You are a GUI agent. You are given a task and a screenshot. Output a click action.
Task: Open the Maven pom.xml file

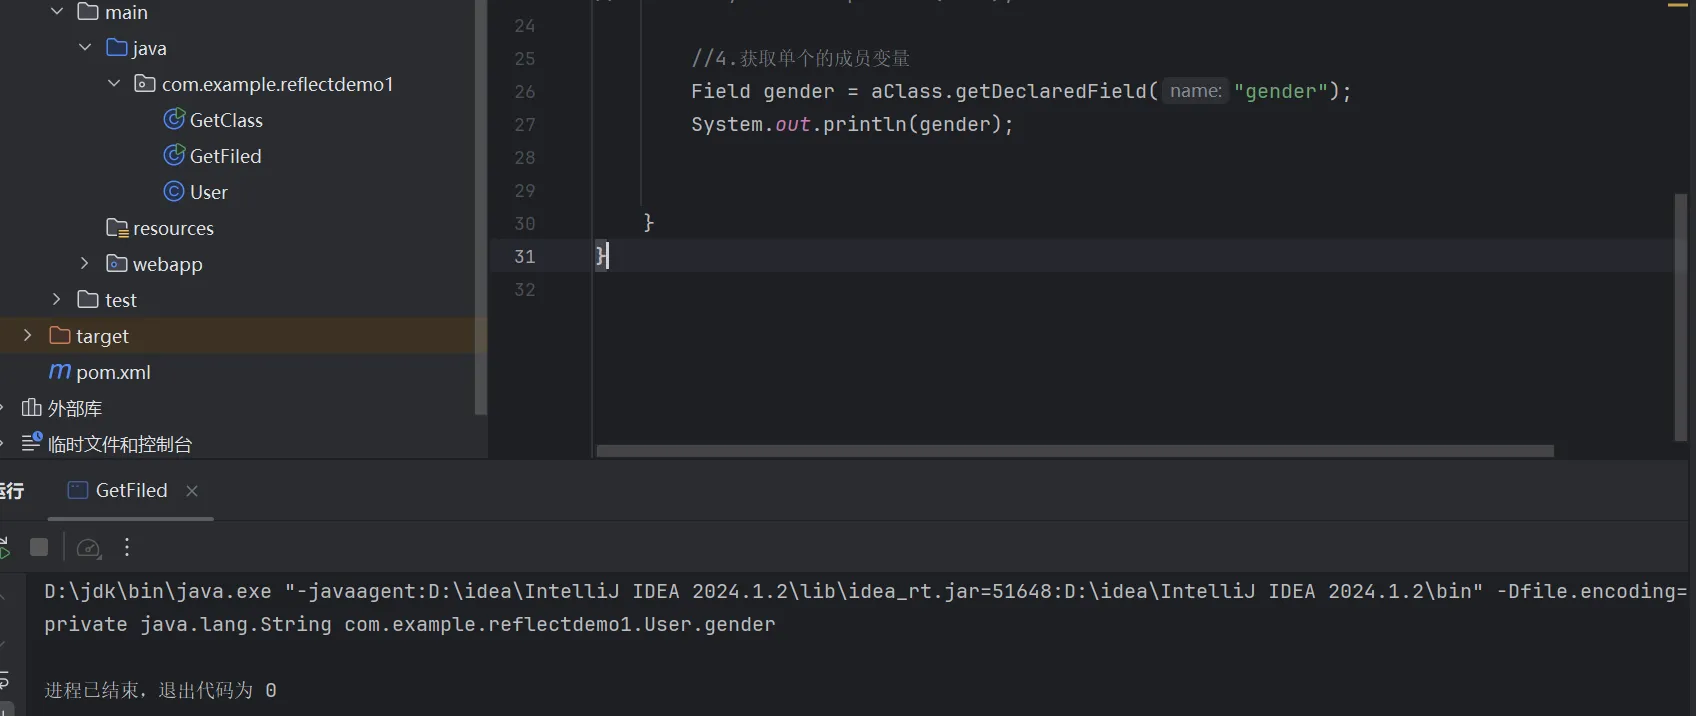[112, 372]
